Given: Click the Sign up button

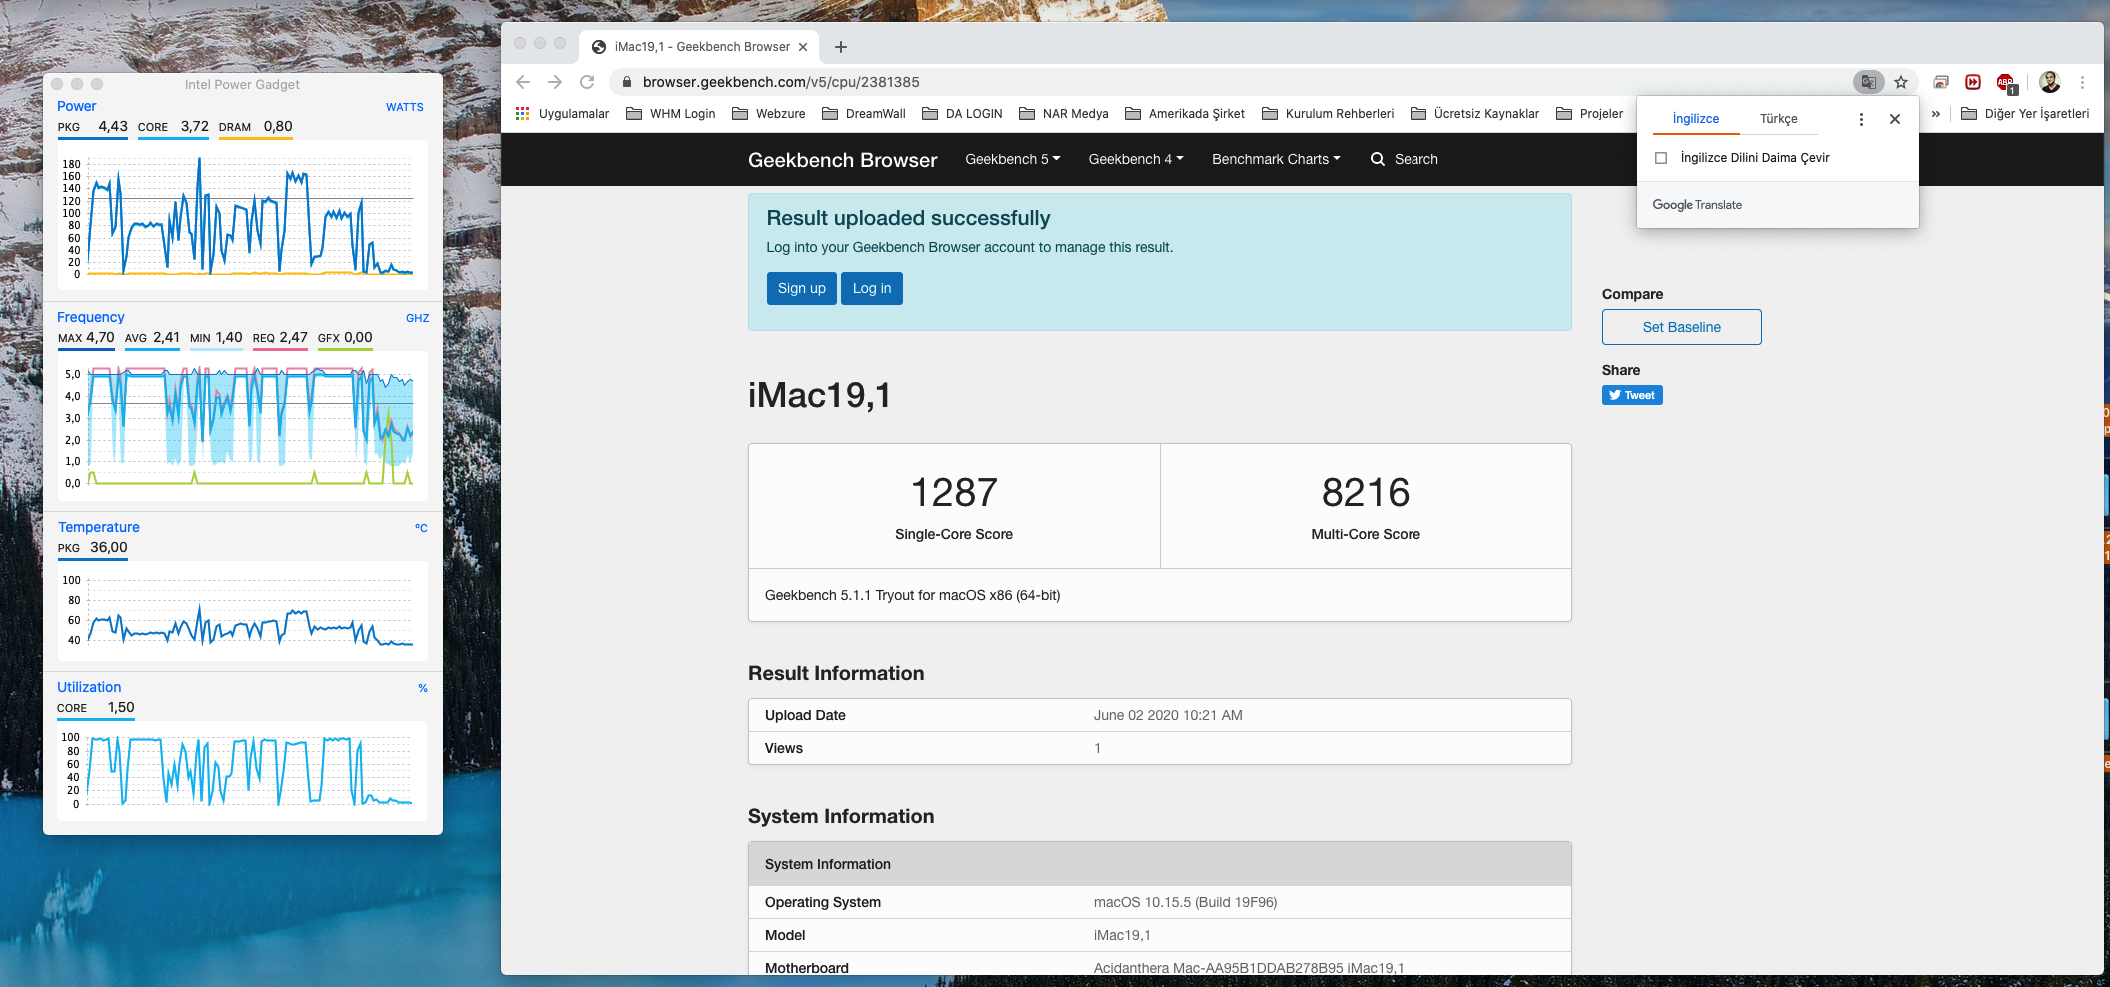Looking at the screenshot, I should pyautogui.click(x=801, y=288).
